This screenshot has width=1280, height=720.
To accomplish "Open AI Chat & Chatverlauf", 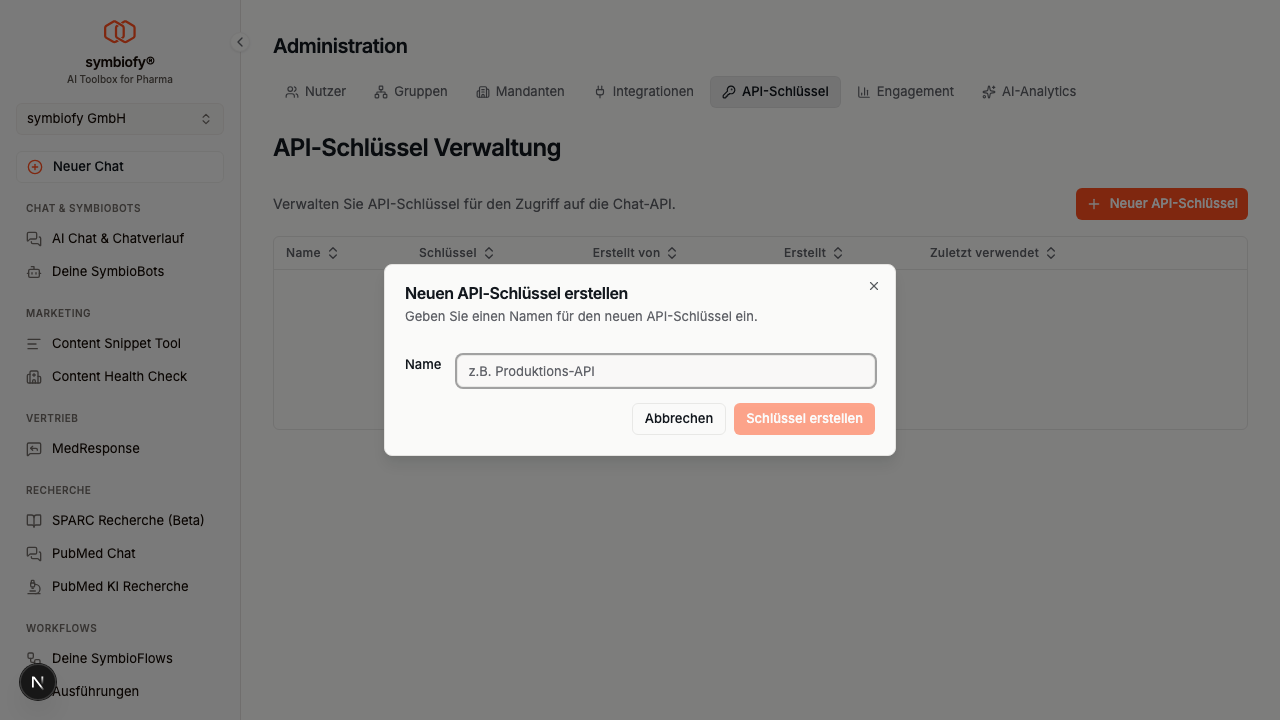I will pyautogui.click(x=117, y=238).
